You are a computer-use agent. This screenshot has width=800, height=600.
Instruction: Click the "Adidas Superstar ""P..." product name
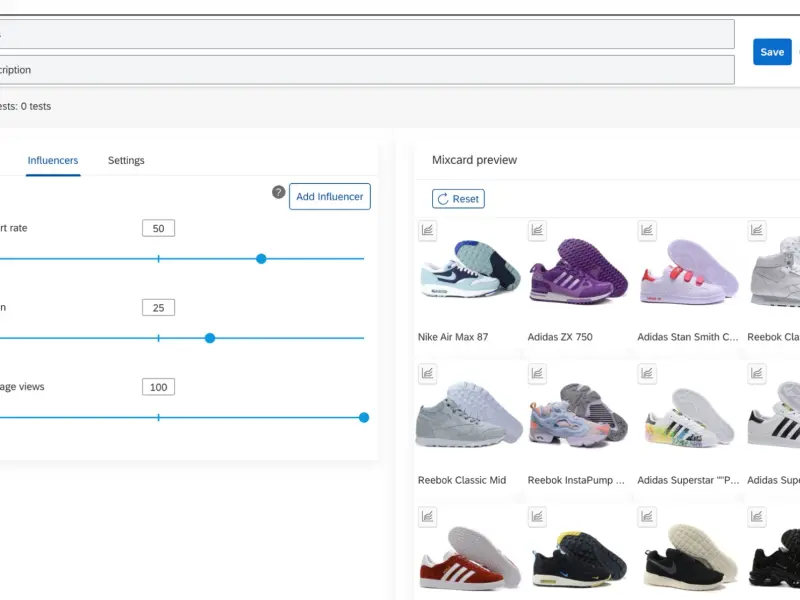click(688, 480)
